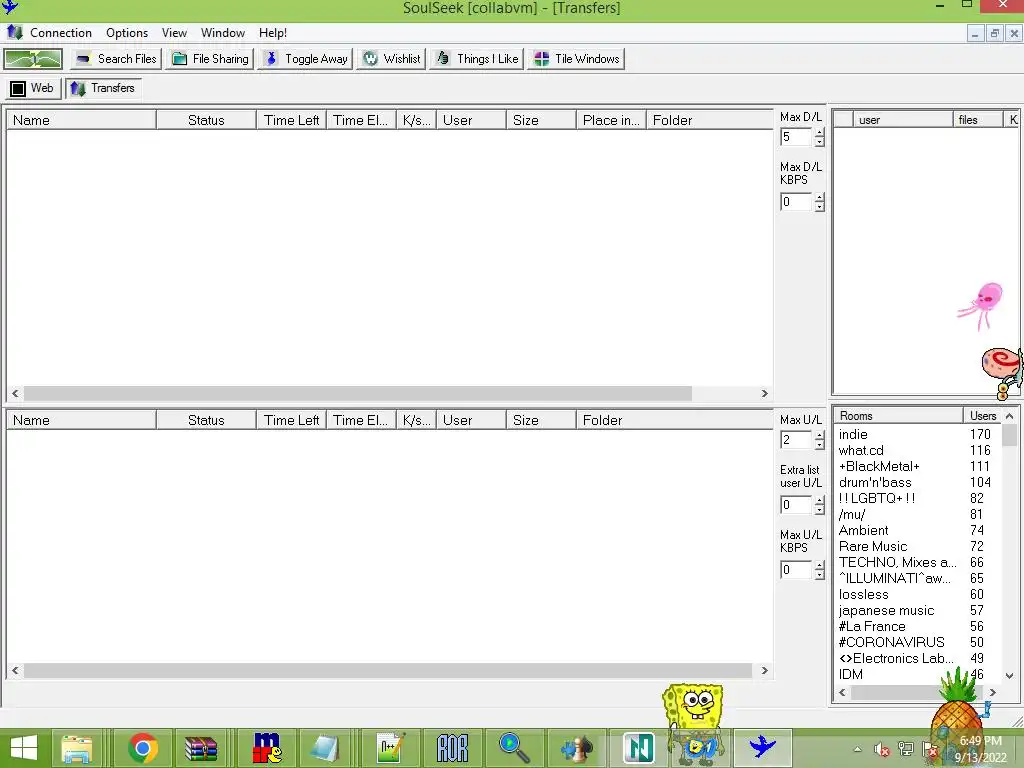Select the +BlackMetal+ room
This screenshot has width=1024, height=768.
879,466
